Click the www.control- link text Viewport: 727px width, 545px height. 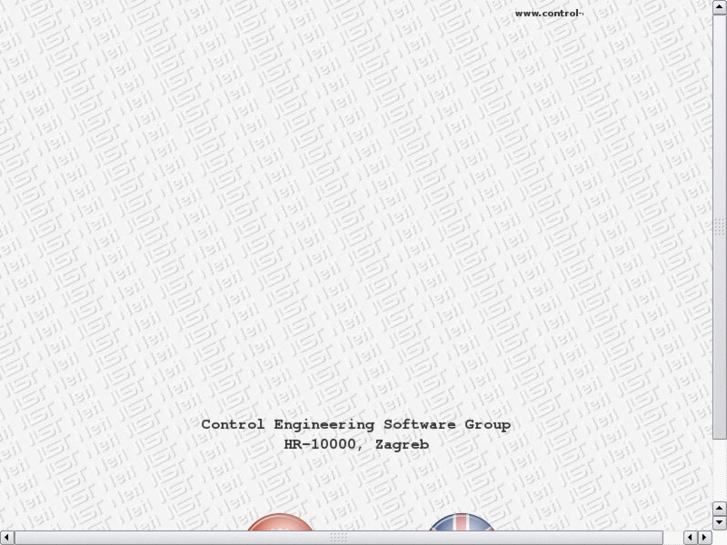(549, 13)
